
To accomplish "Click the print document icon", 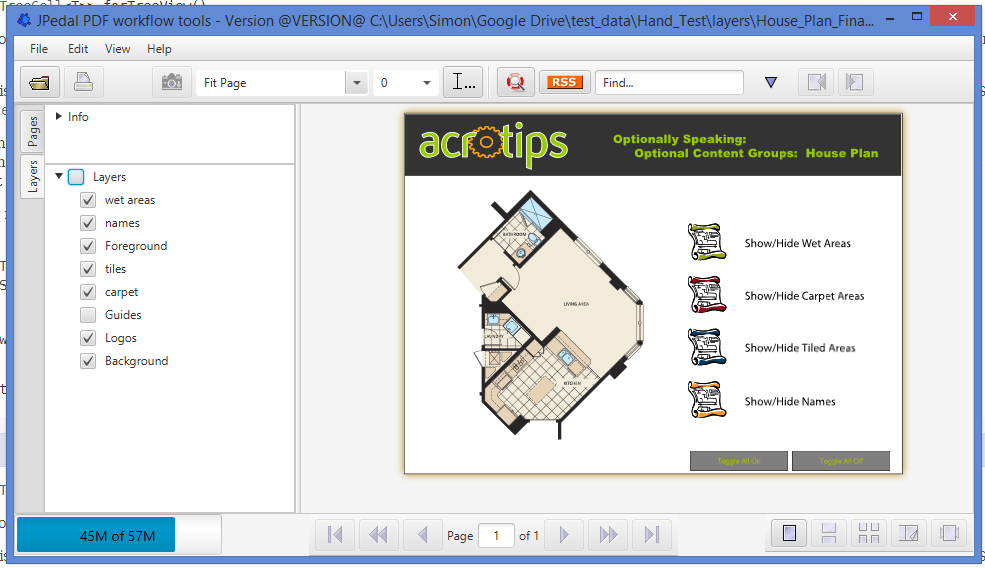I will (x=84, y=82).
